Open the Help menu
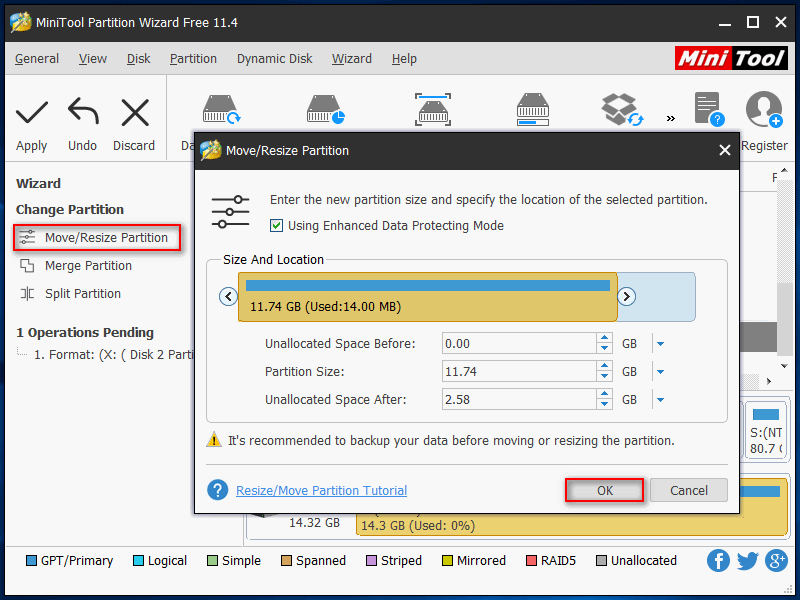Viewport: 800px width, 600px height. pos(404,59)
